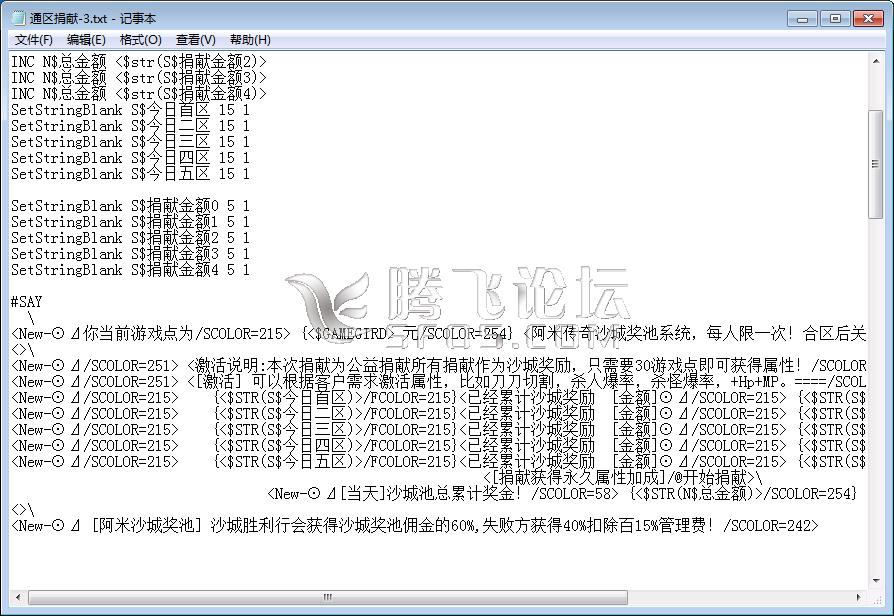Open the 查看(V) menu
The height and width of the screenshot is (616, 894).
(x=195, y=40)
